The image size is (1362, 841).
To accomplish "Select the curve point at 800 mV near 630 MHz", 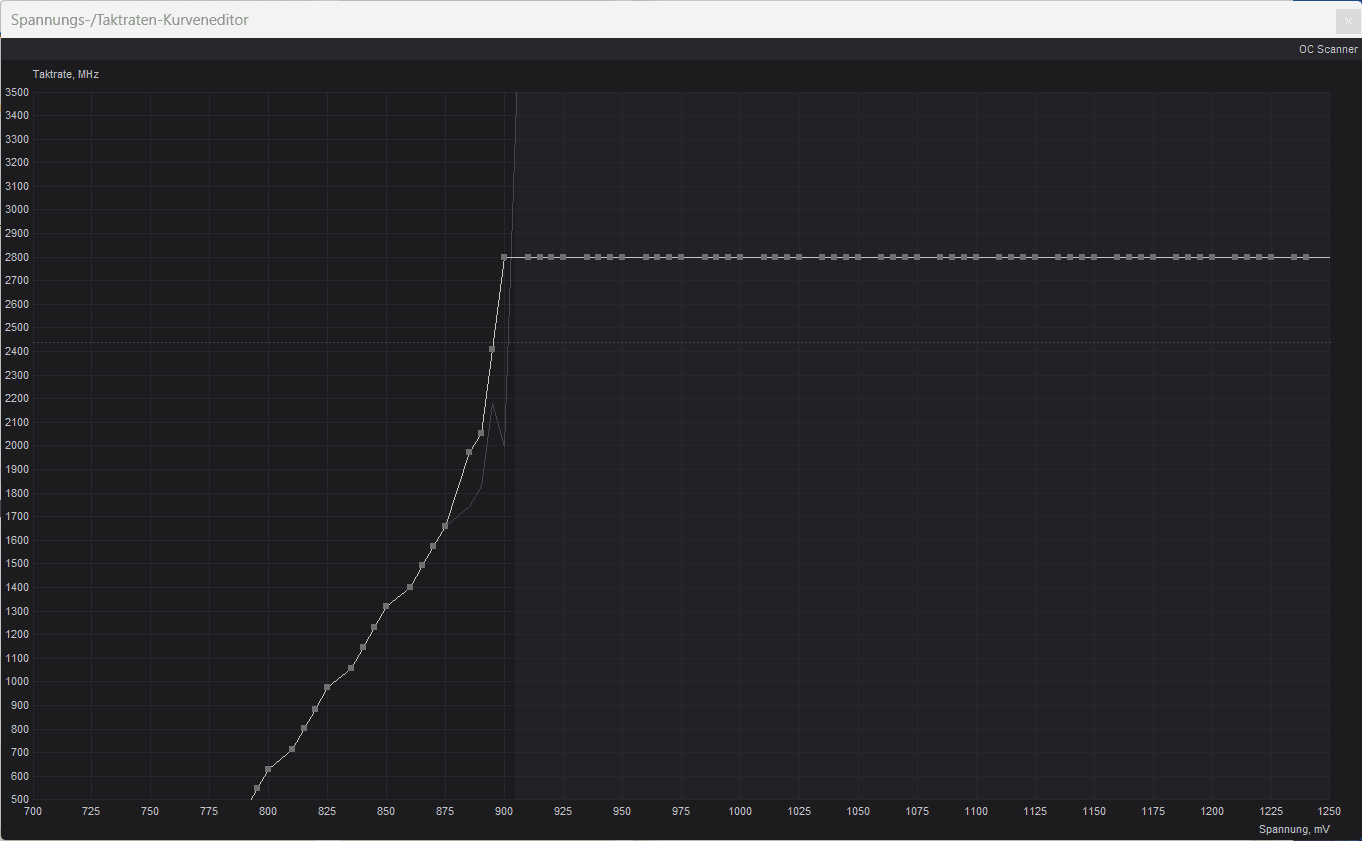I will click(x=268, y=769).
